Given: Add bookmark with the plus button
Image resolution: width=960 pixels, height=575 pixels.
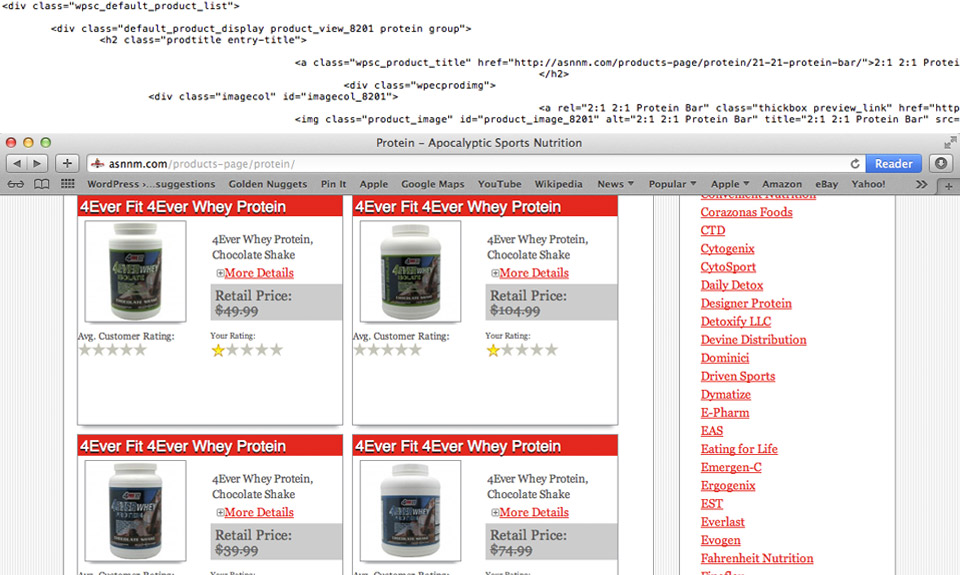Looking at the screenshot, I should pos(67,163).
